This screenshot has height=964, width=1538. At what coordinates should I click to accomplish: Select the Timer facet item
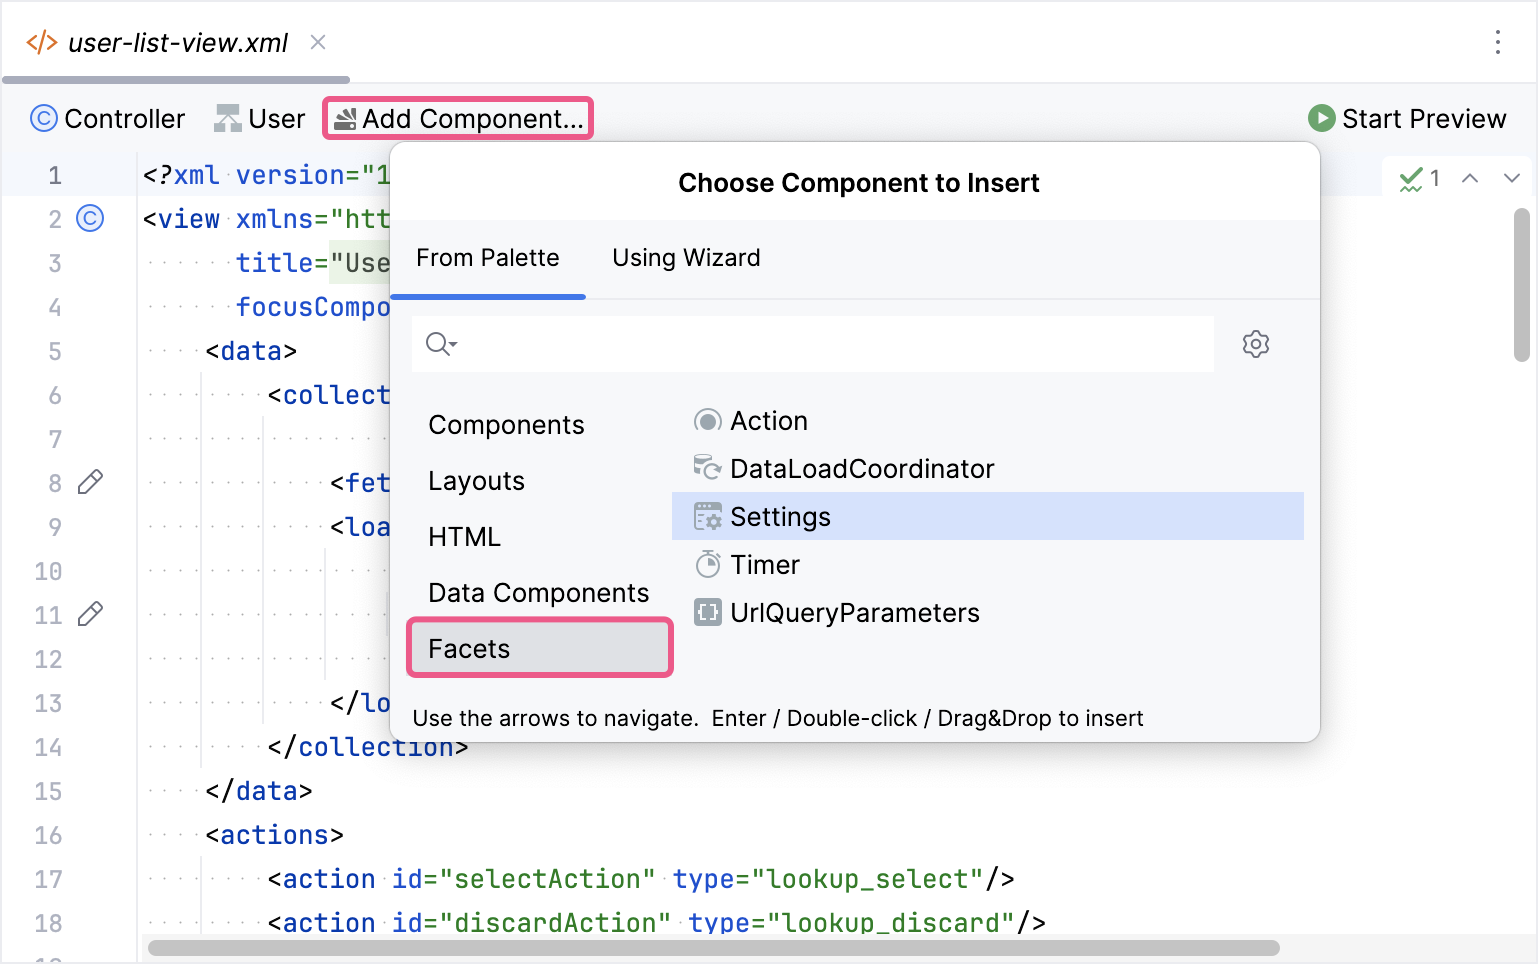(764, 565)
